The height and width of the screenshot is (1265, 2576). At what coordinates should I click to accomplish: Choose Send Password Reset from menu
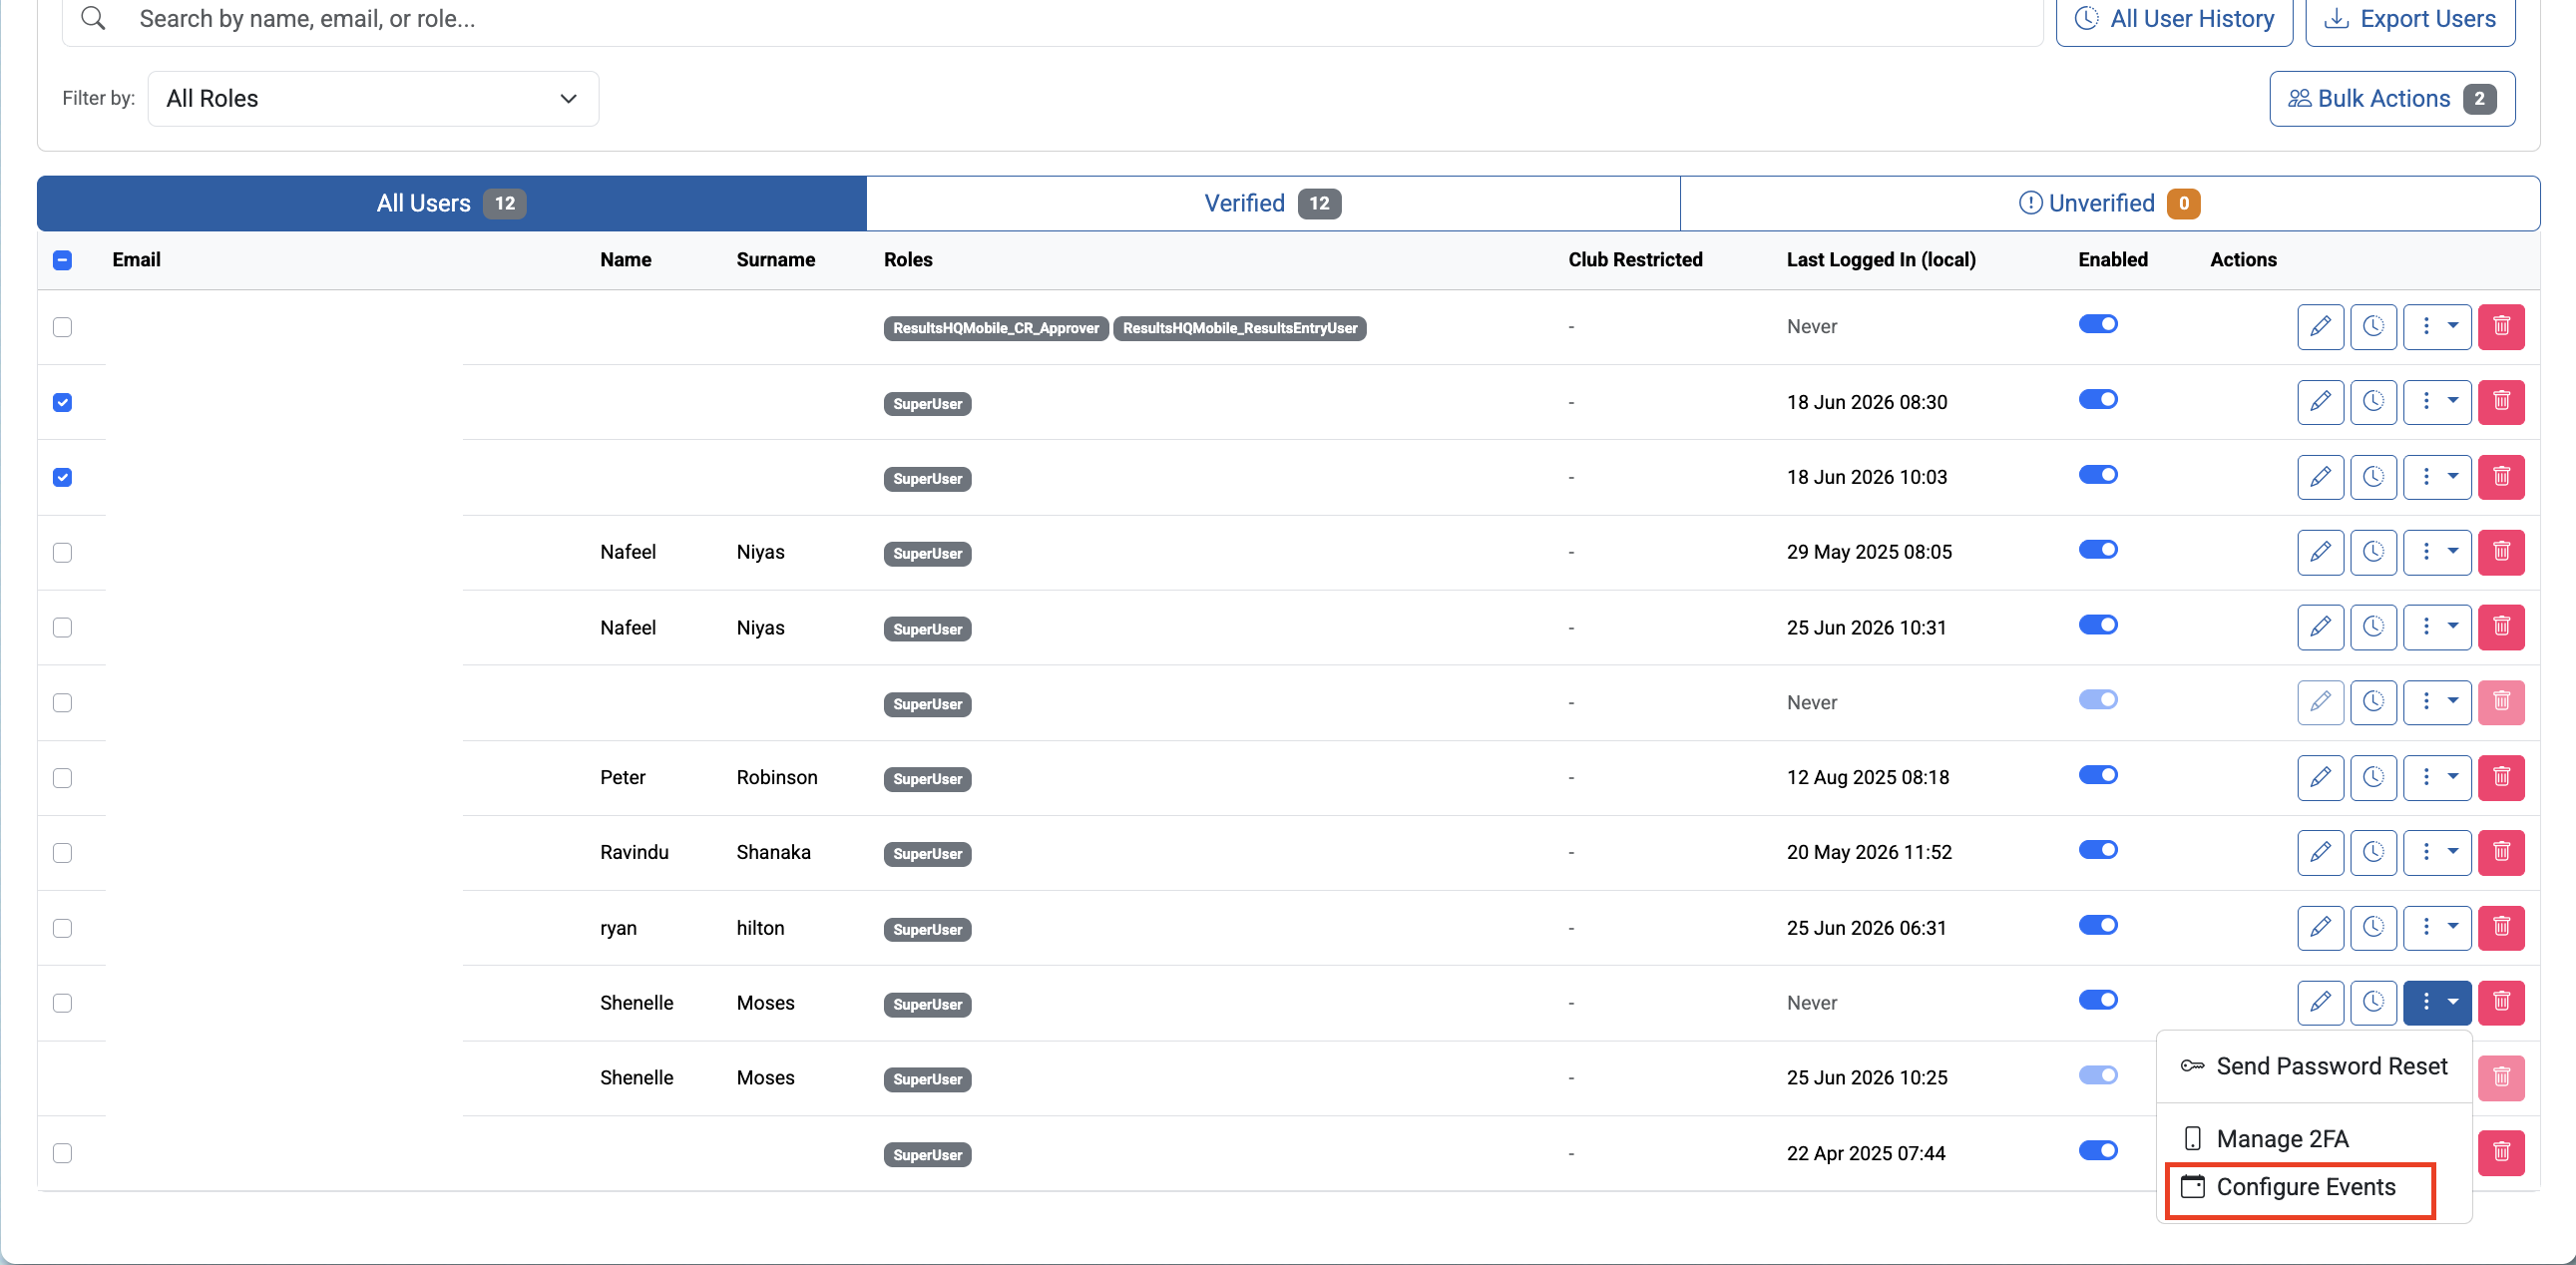point(2314,1066)
